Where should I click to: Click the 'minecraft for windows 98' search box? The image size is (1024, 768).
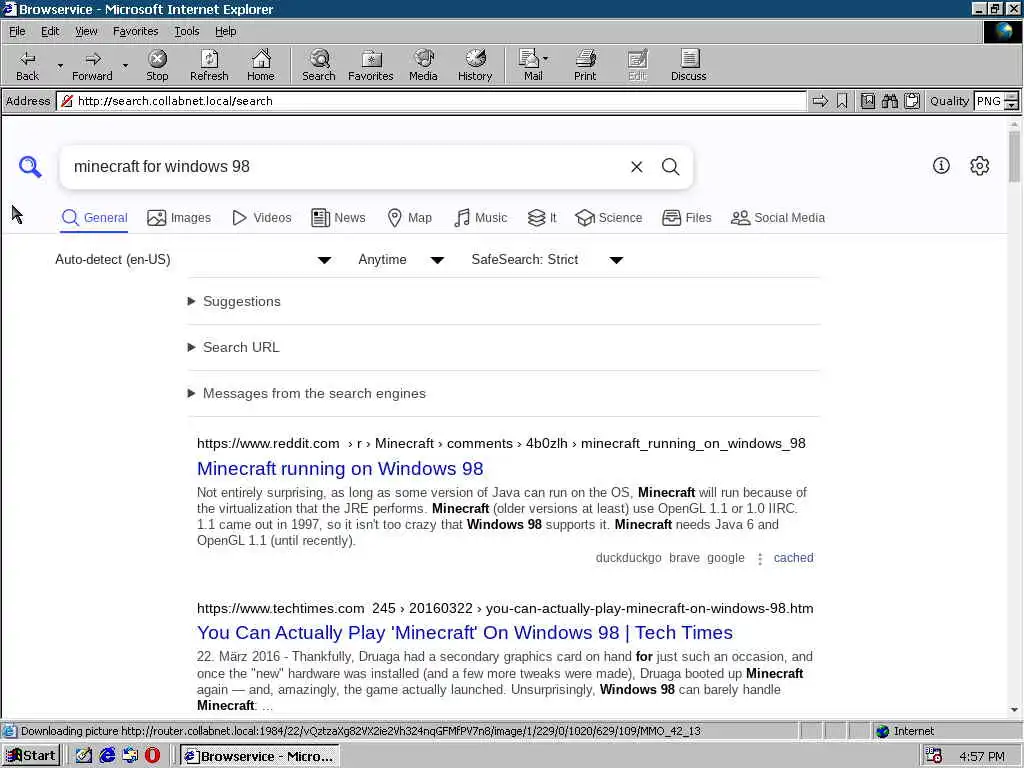coord(346,167)
